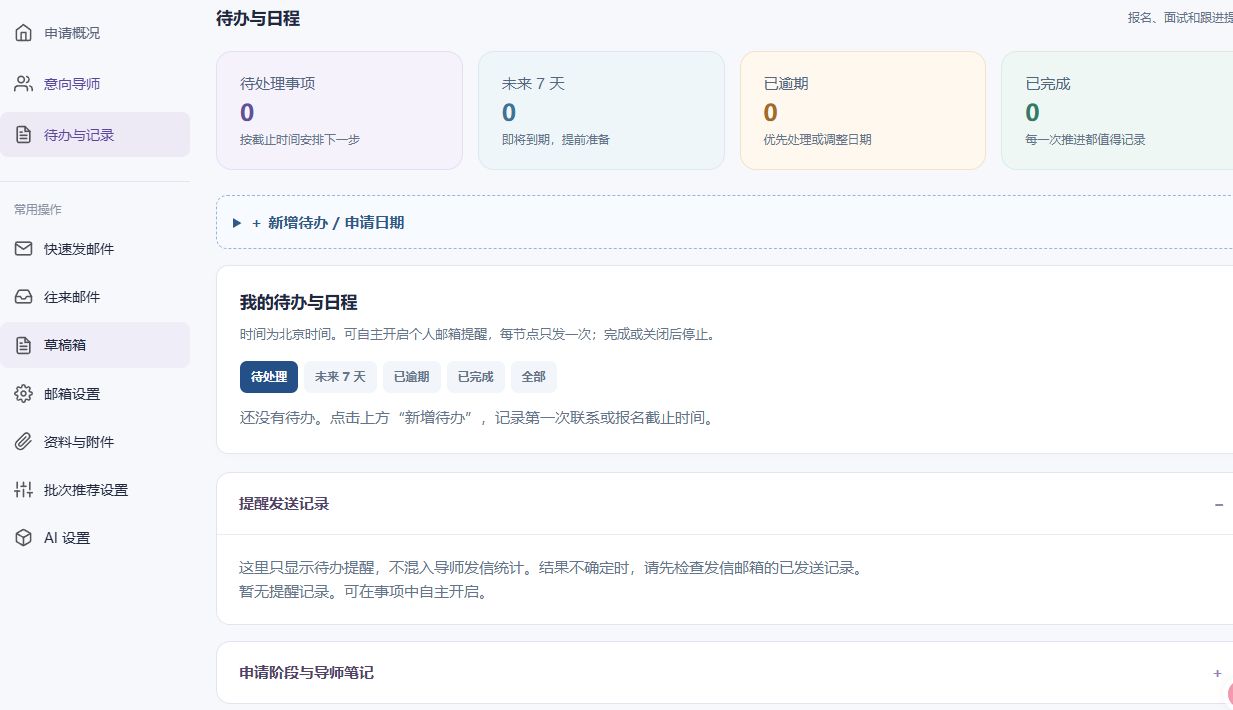The width and height of the screenshot is (1233, 710).
Task: Click the text 优先处理或调整日期
Action: coord(818,139)
